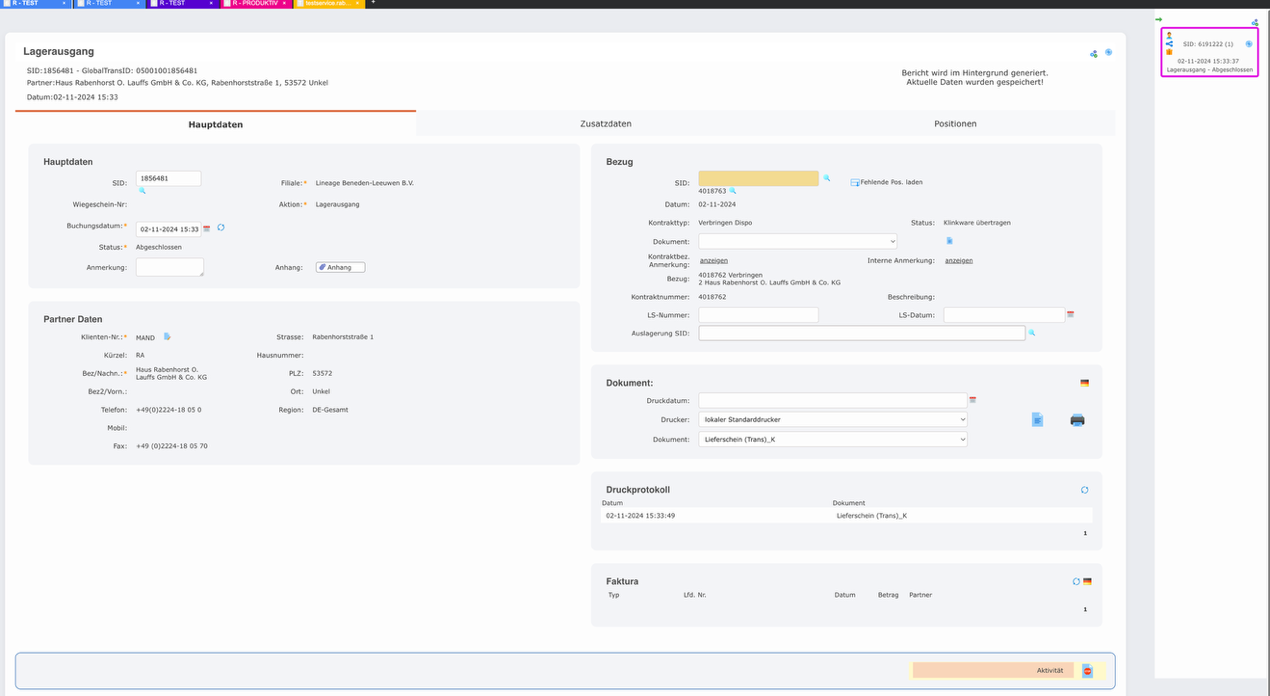Image resolution: width=1270 pixels, height=696 pixels.
Task: Click the refresh icon beside Buchungsdatum
Action: click(x=221, y=228)
